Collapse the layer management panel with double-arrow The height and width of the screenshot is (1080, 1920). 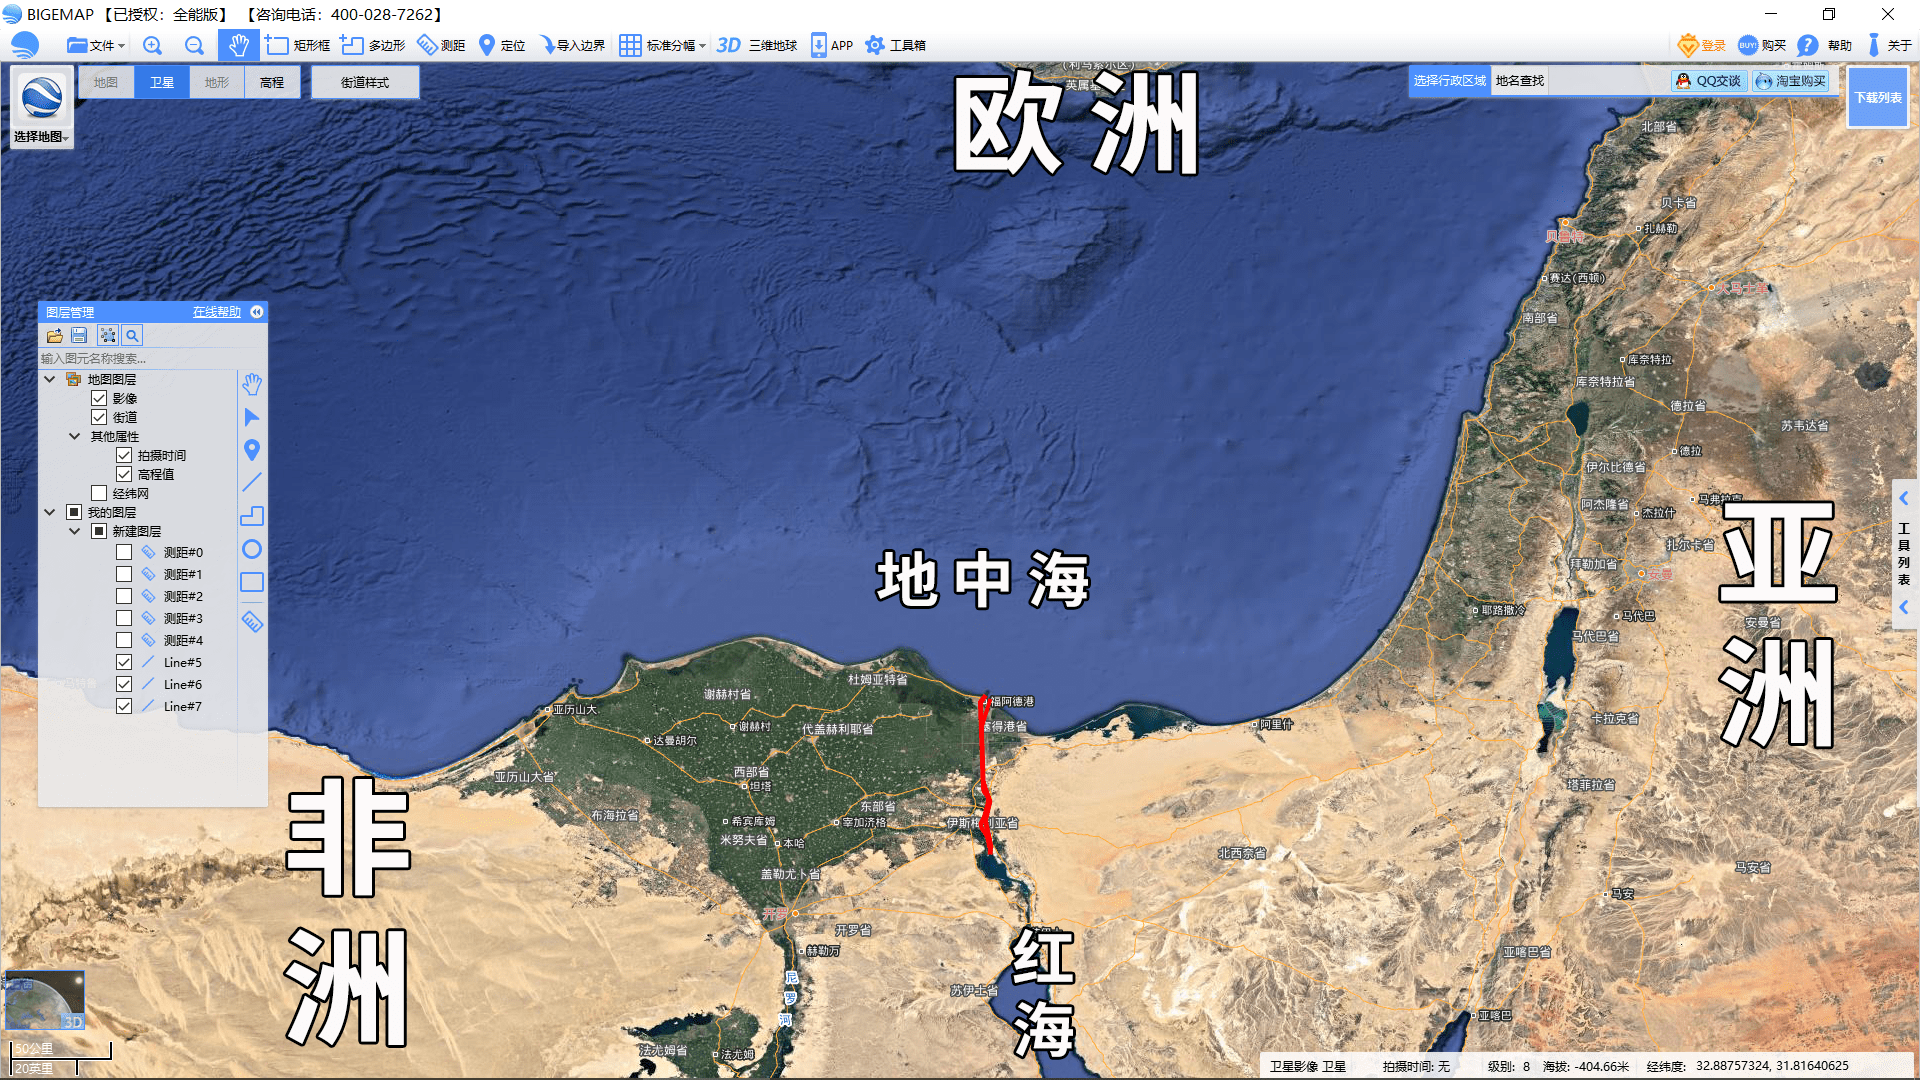257,312
